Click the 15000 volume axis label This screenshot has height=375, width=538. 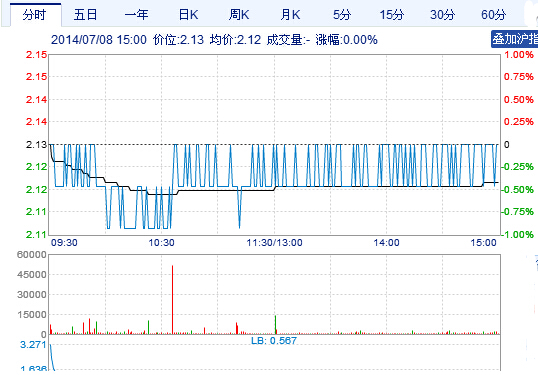click(32, 315)
